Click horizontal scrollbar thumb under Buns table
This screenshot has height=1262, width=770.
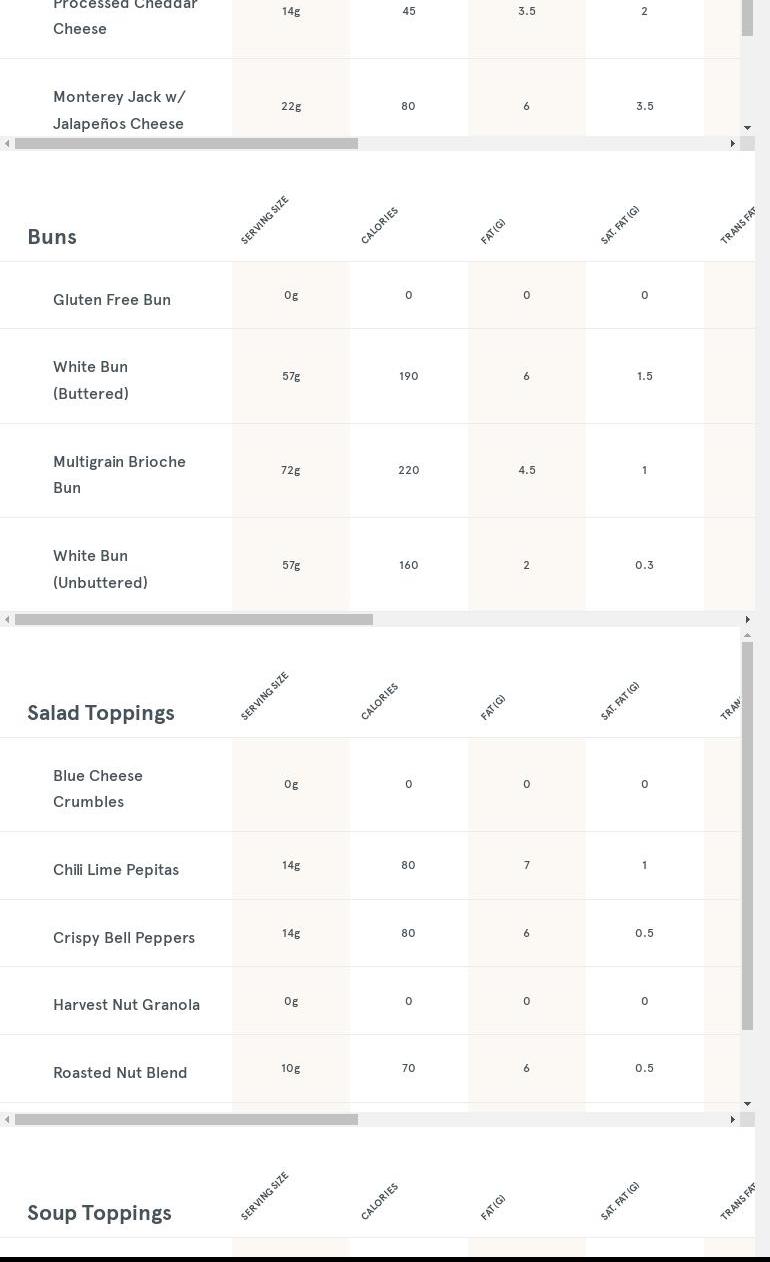tap(194, 620)
